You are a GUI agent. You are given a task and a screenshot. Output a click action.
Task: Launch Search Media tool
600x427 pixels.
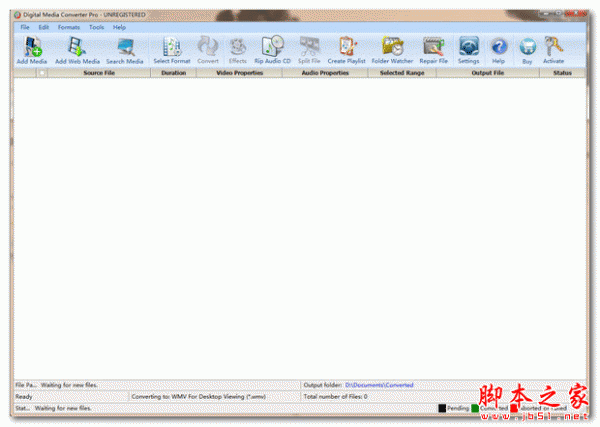pyautogui.click(x=125, y=50)
